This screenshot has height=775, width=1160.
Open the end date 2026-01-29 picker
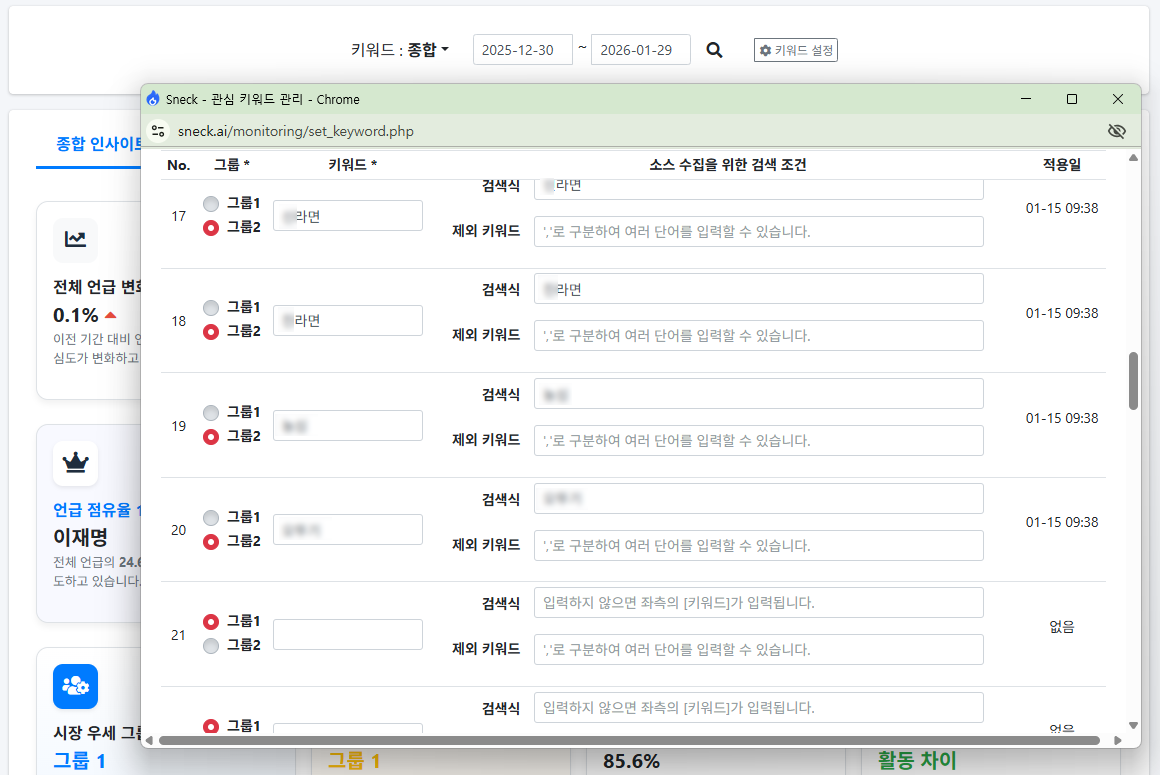click(x=640, y=50)
